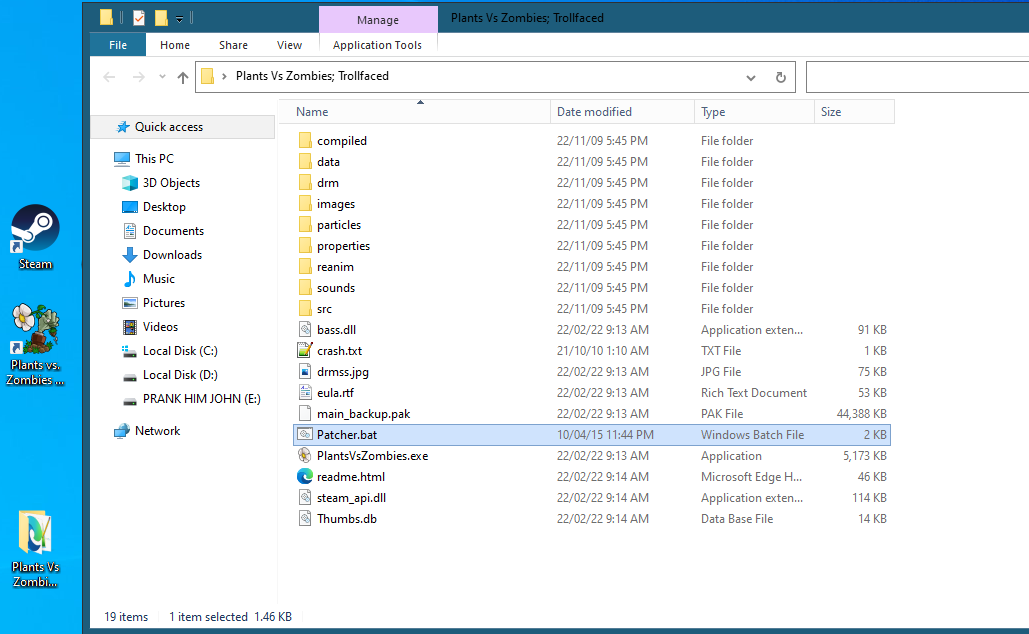Open Desktop in the sidebar
This screenshot has height=634, width=1029.
(x=164, y=207)
